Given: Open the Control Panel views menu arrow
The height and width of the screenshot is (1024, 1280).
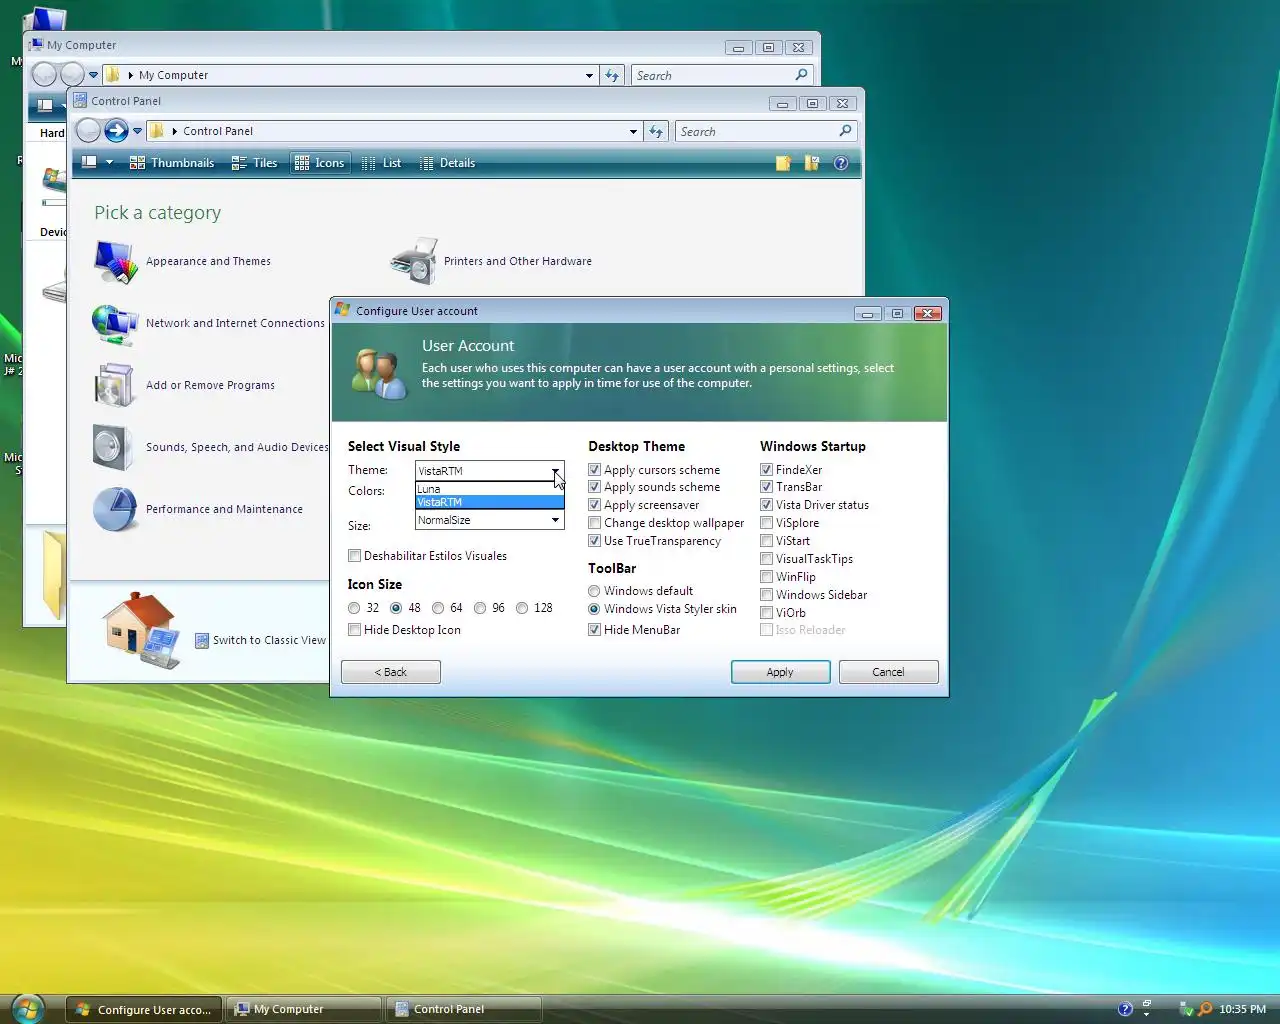Looking at the screenshot, I should 109,163.
